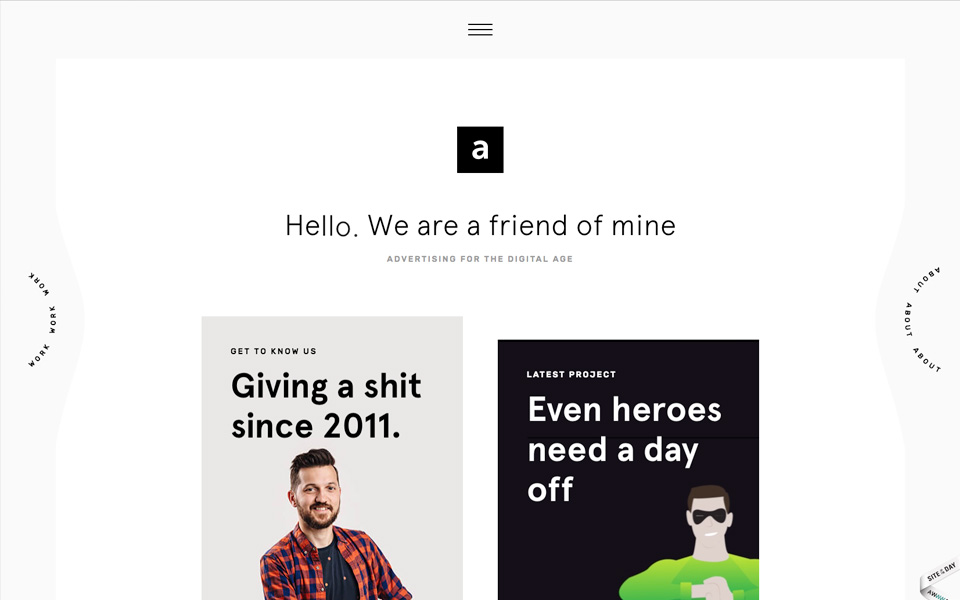Select the 'Even heroes need a day off' headline
Image resolution: width=960 pixels, height=600 pixels.
pyautogui.click(x=624, y=449)
